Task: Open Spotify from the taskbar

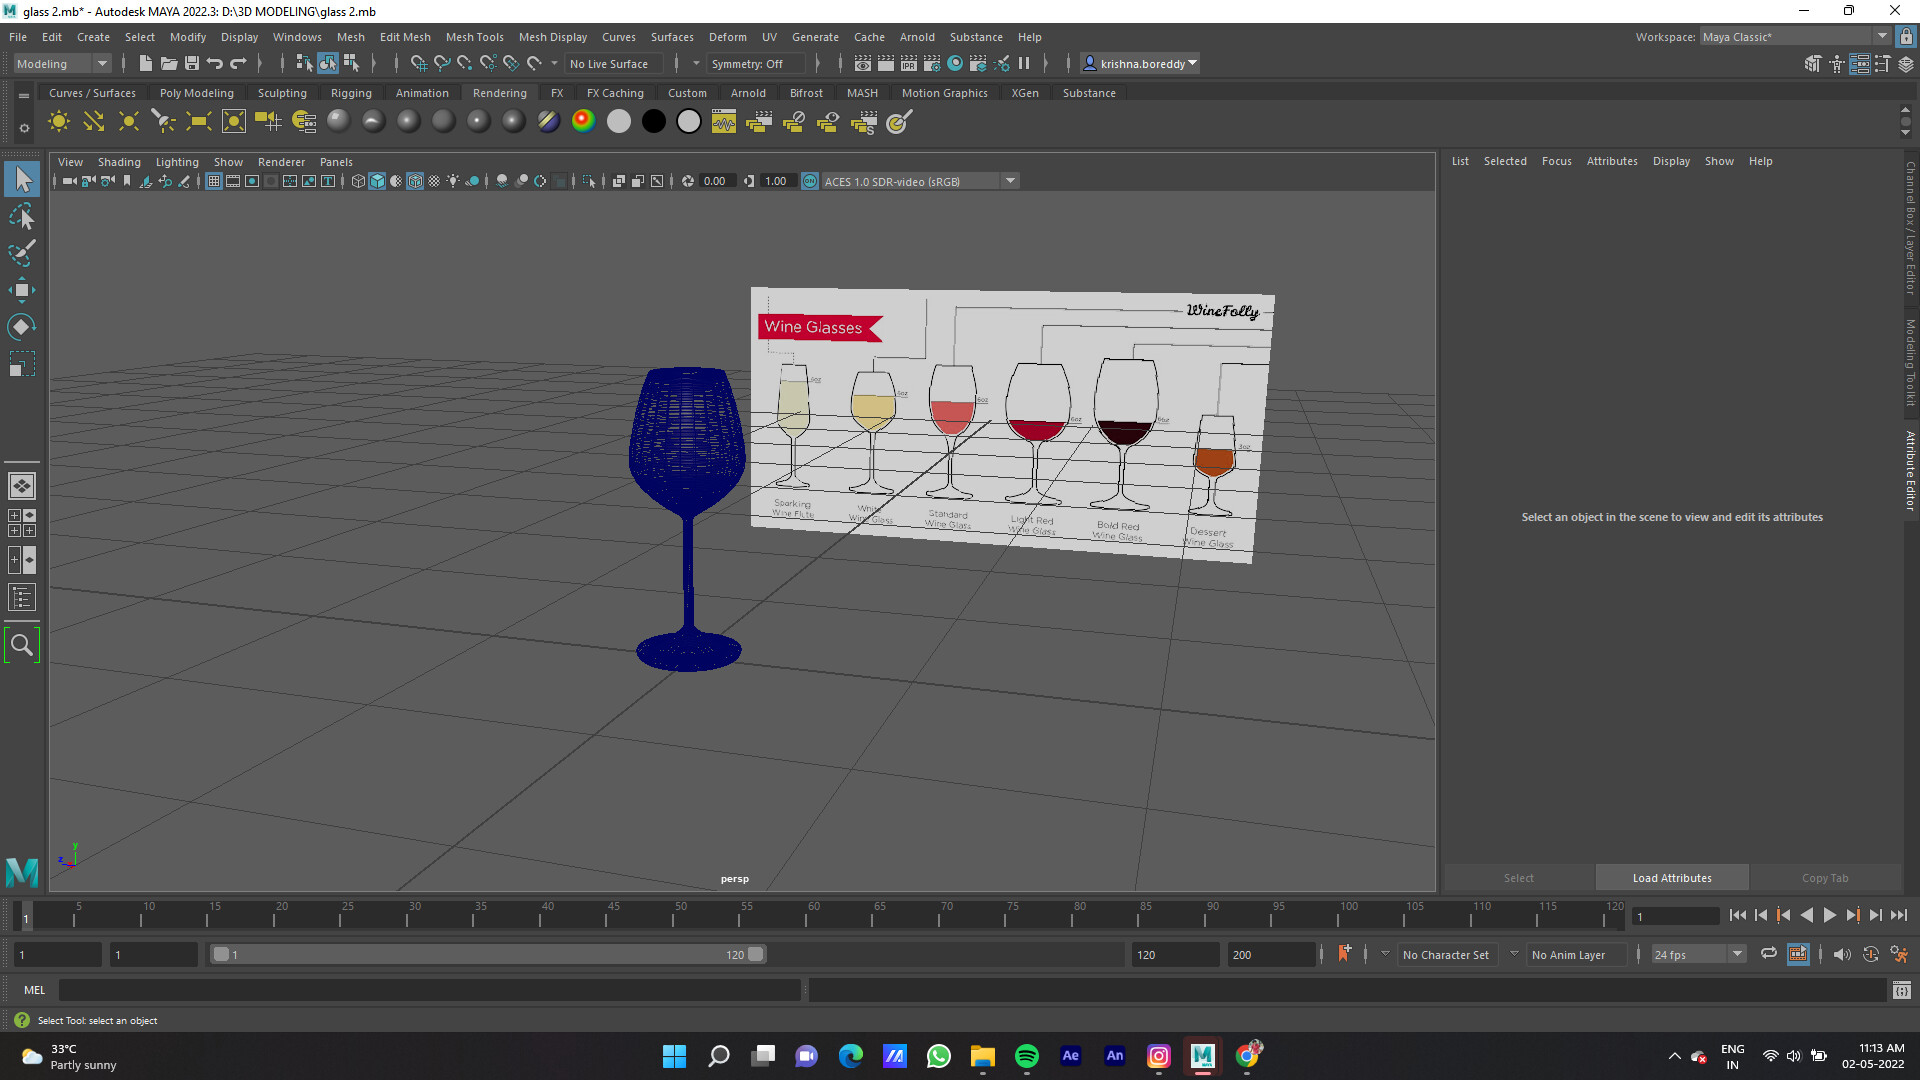Action: click(x=1026, y=1055)
